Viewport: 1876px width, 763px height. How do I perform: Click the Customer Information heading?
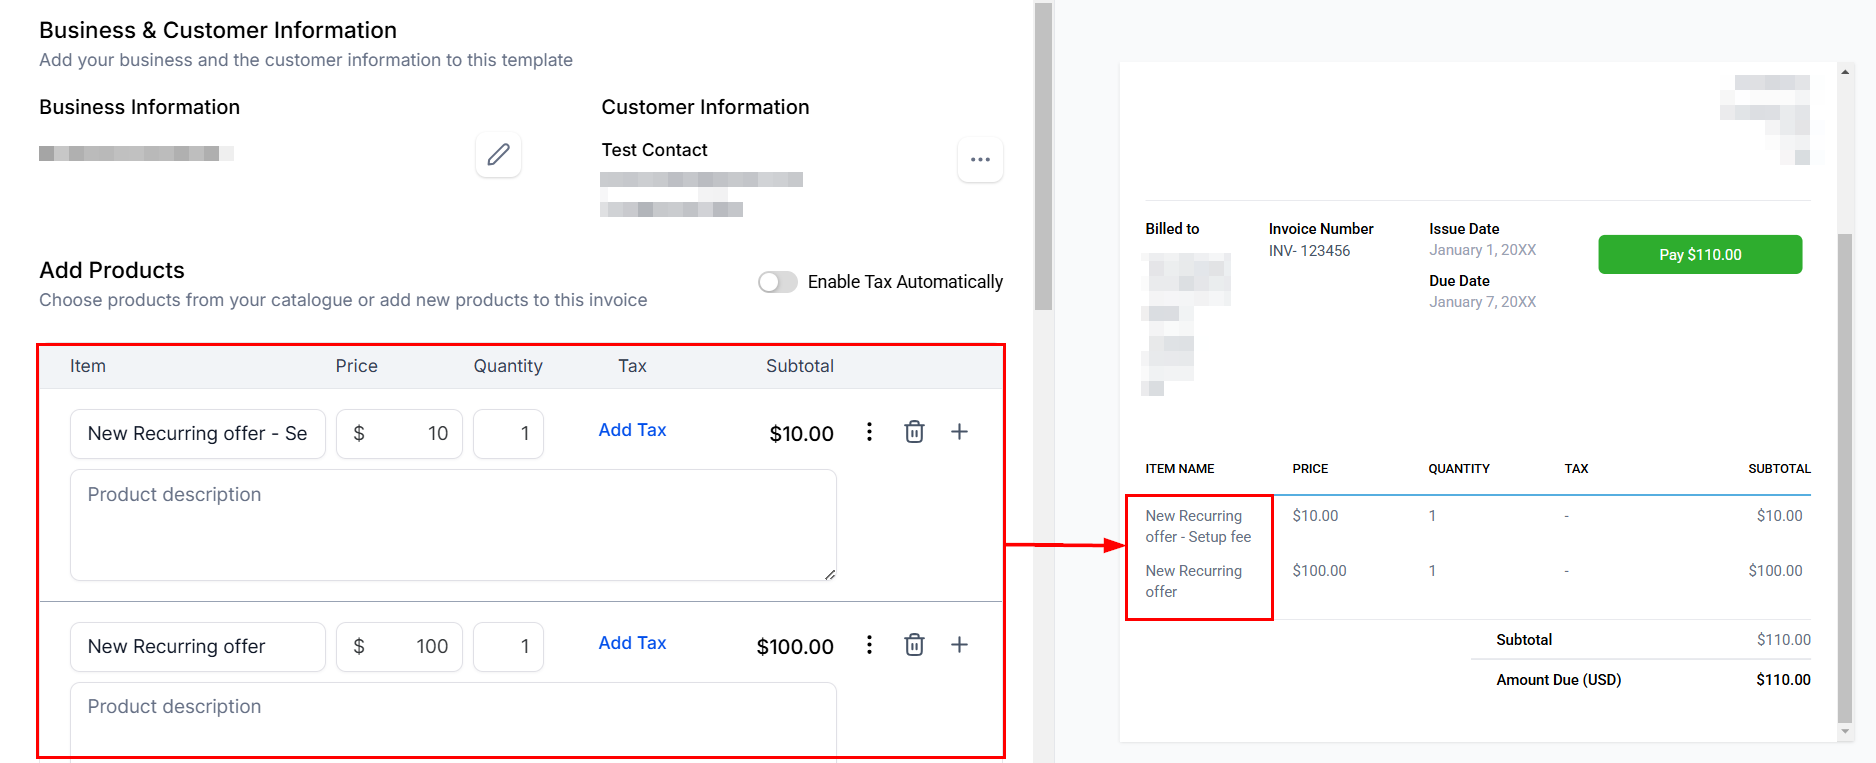click(x=705, y=107)
